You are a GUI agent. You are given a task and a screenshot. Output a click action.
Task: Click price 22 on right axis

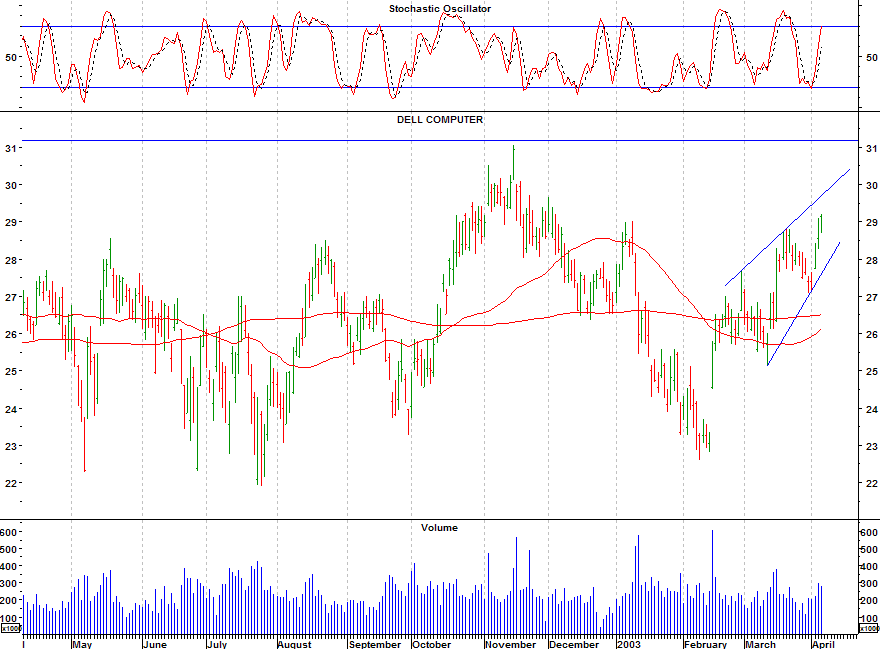pos(872,483)
